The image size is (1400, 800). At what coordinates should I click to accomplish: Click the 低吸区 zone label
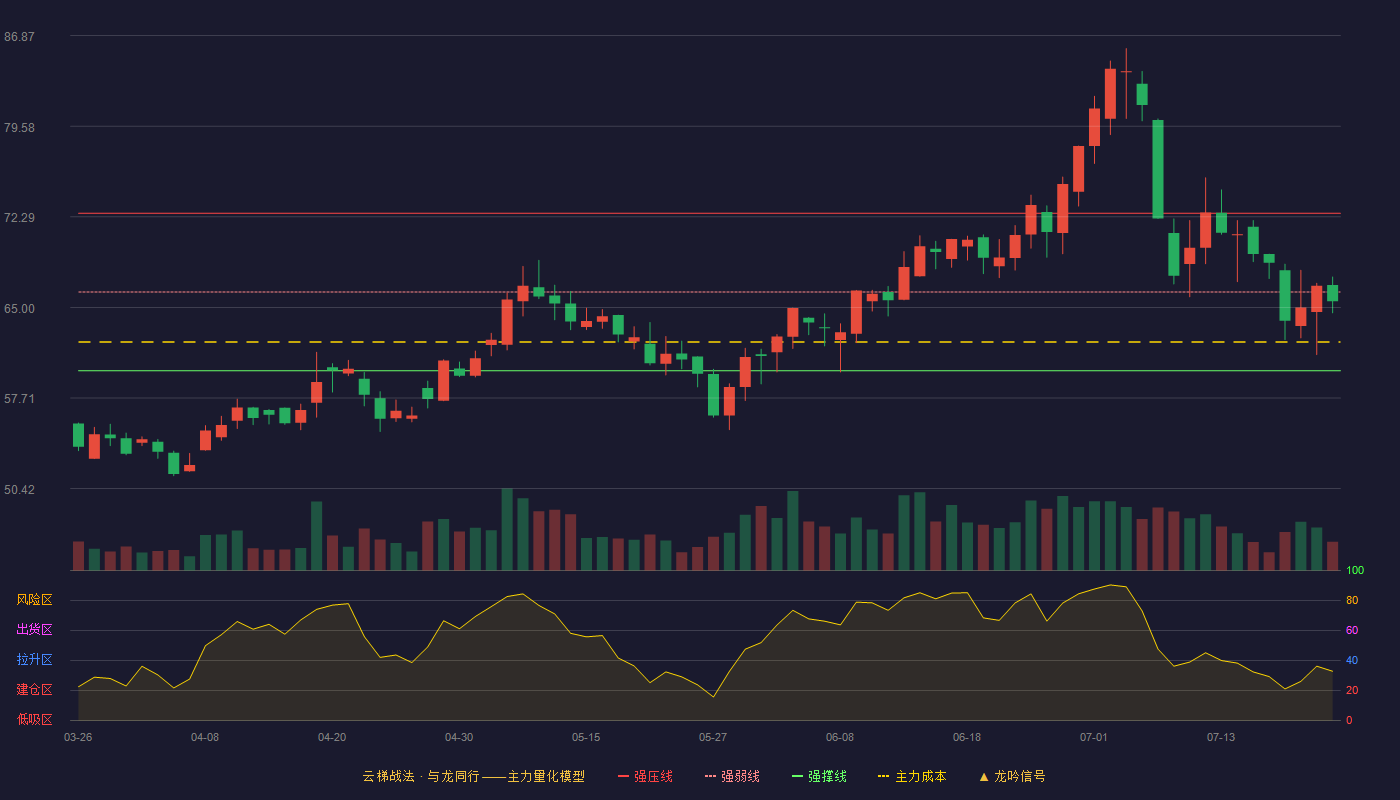(34, 720)
